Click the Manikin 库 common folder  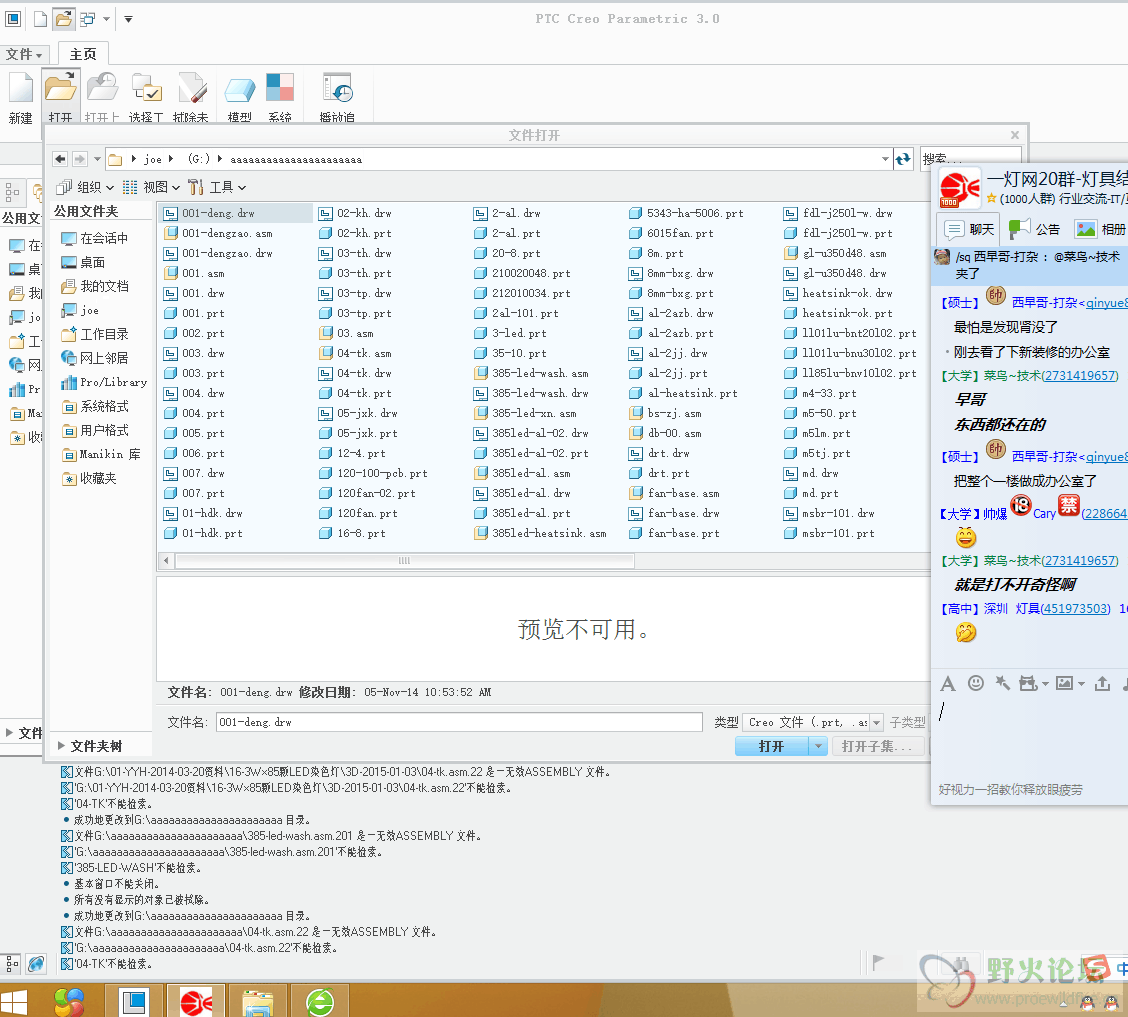tap(101, 455)
